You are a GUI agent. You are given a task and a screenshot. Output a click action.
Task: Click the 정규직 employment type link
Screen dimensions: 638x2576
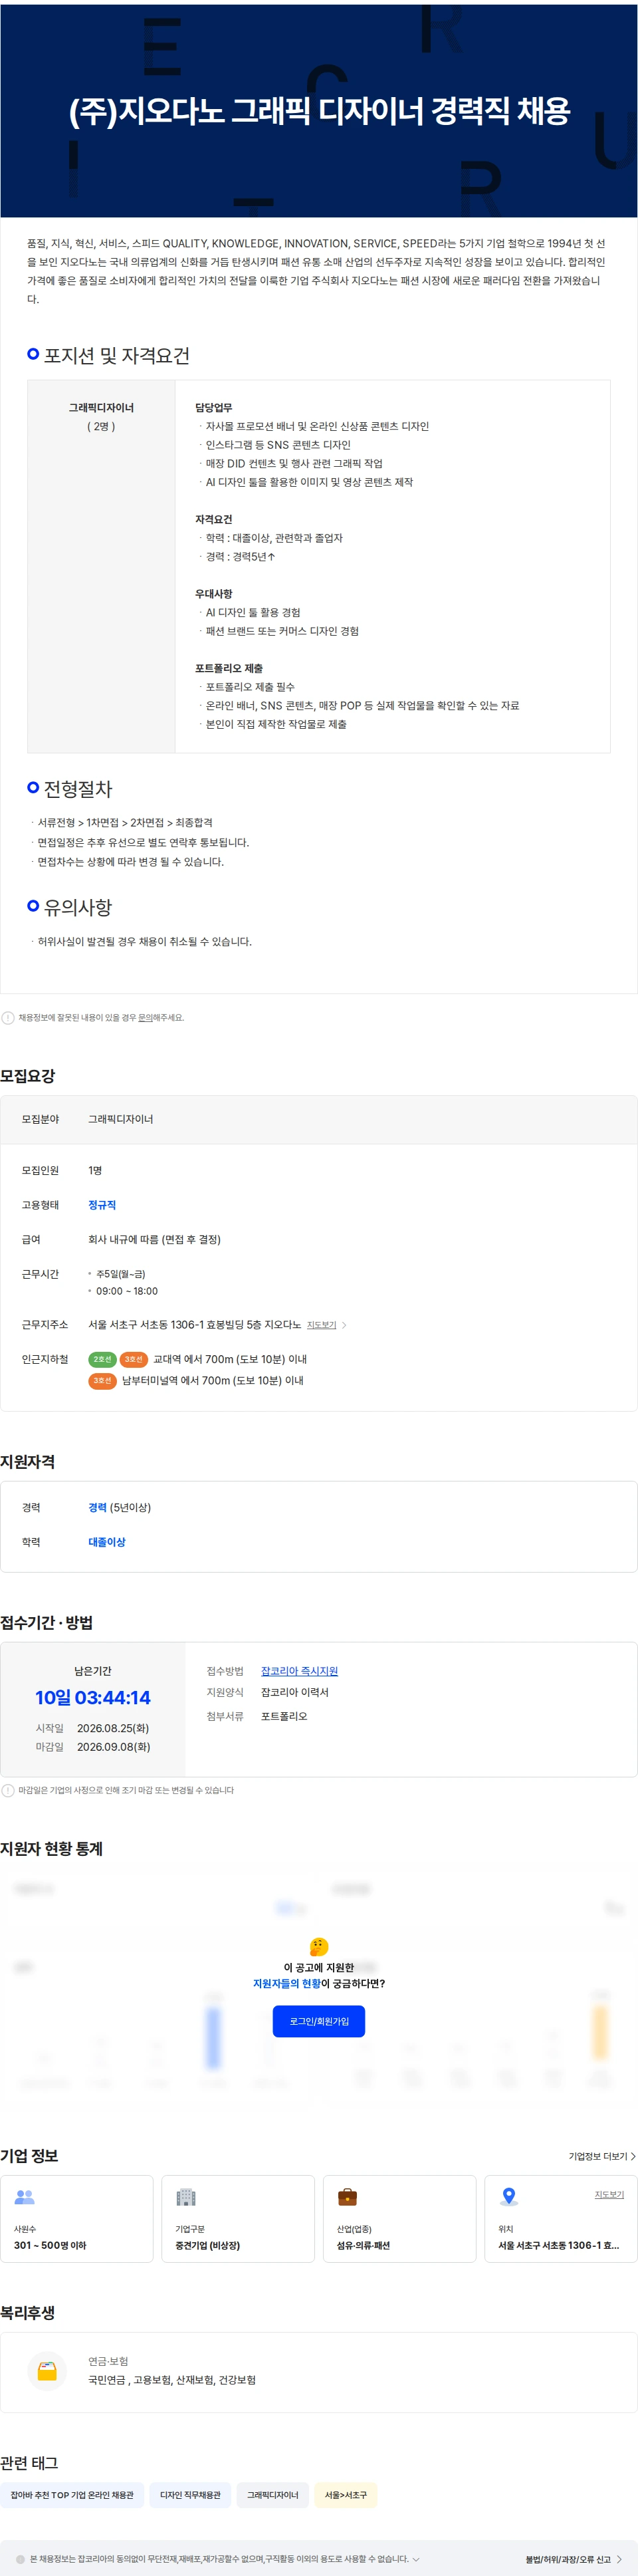102,1205
